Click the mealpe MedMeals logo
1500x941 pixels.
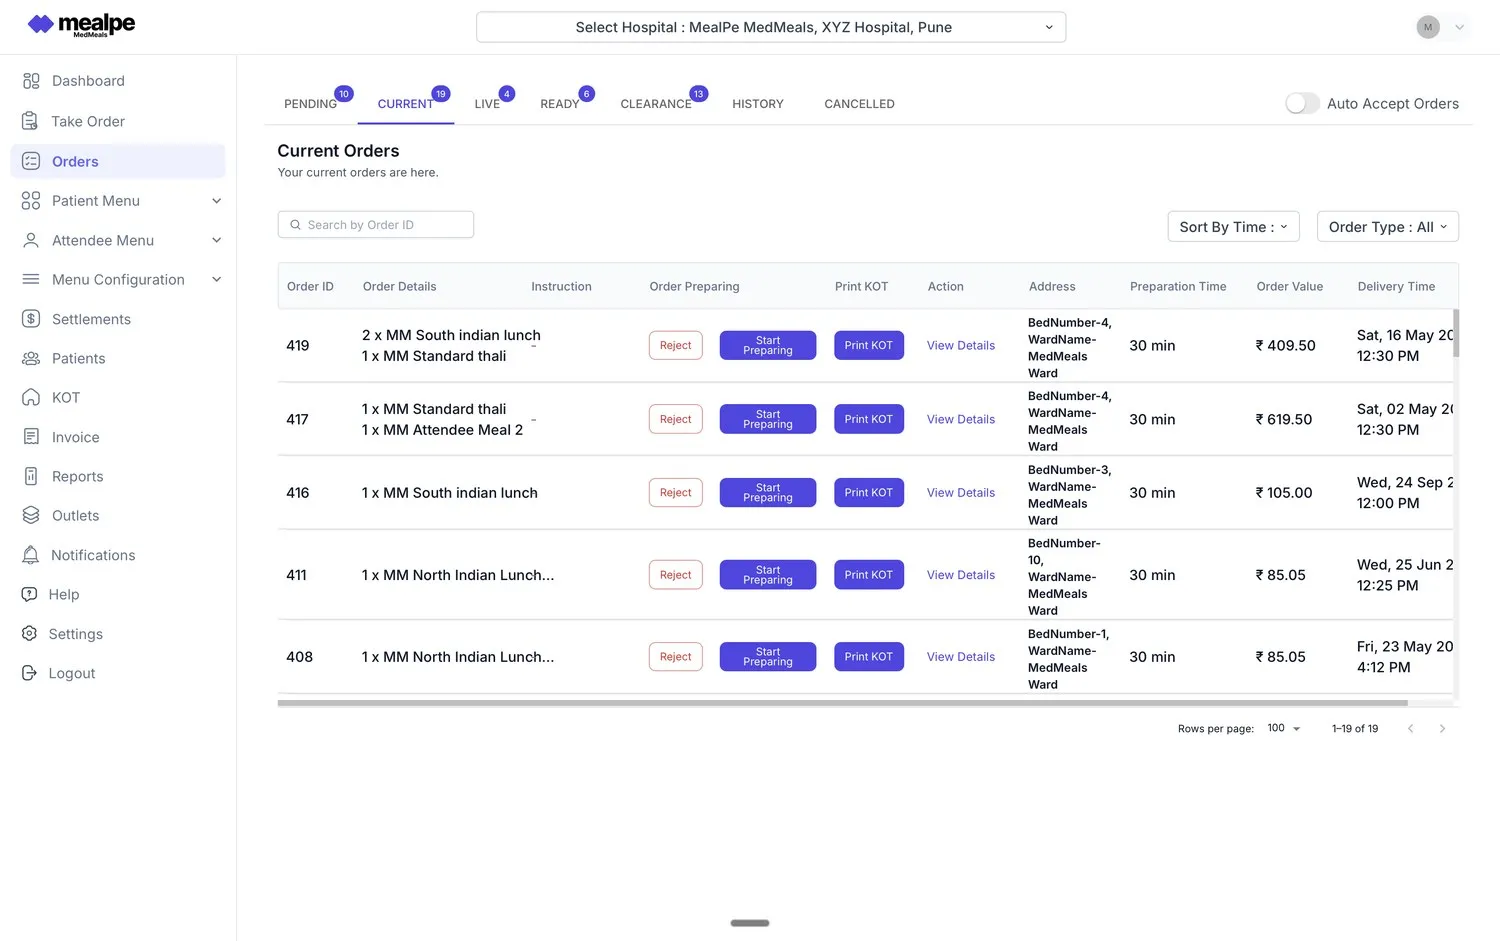82,25
